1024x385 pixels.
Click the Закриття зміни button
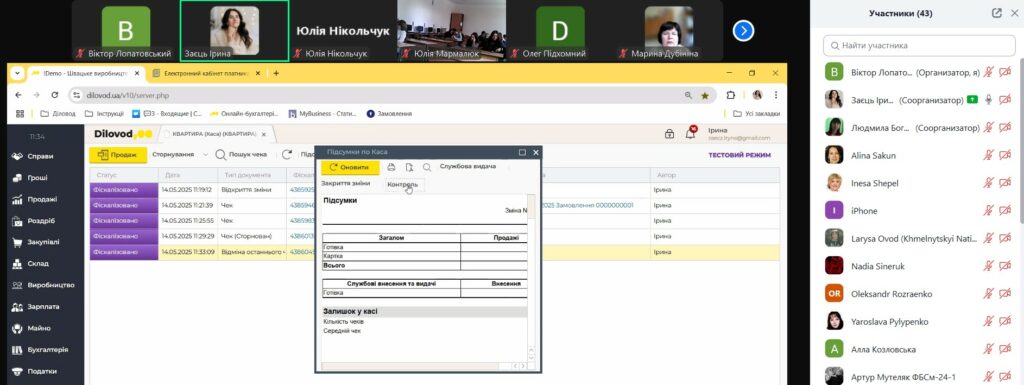[x=345, y=184]
